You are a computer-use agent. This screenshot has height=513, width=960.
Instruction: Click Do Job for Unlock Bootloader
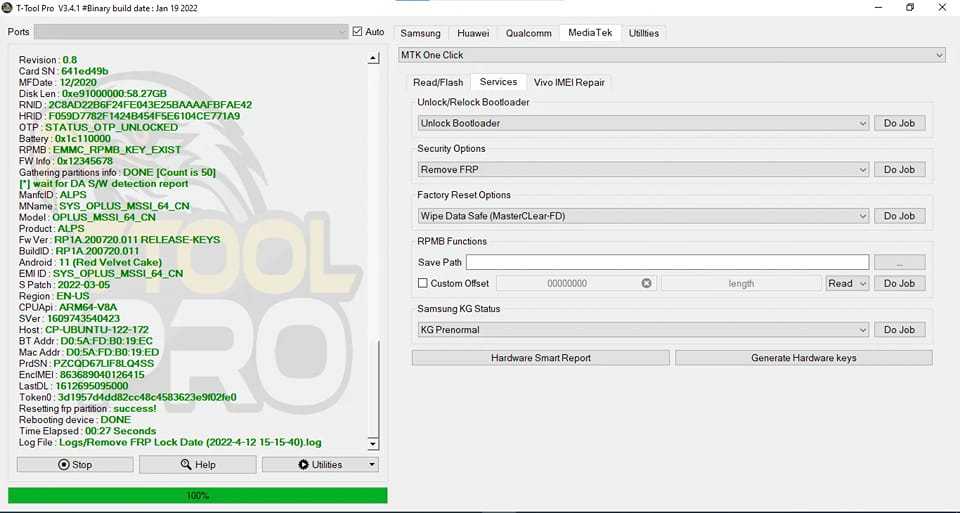click(x=899, y=123)
